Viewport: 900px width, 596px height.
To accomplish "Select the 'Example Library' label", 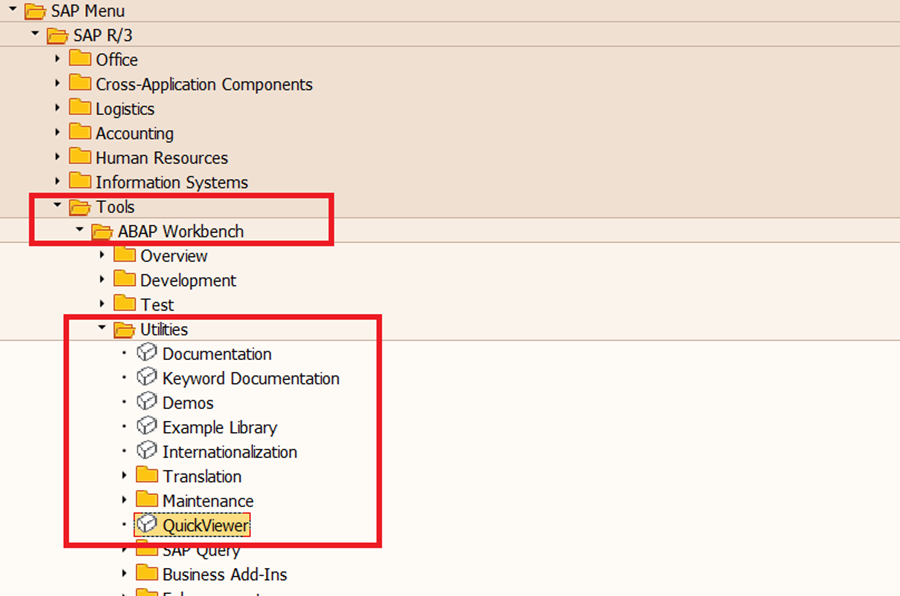I will 220,428.
